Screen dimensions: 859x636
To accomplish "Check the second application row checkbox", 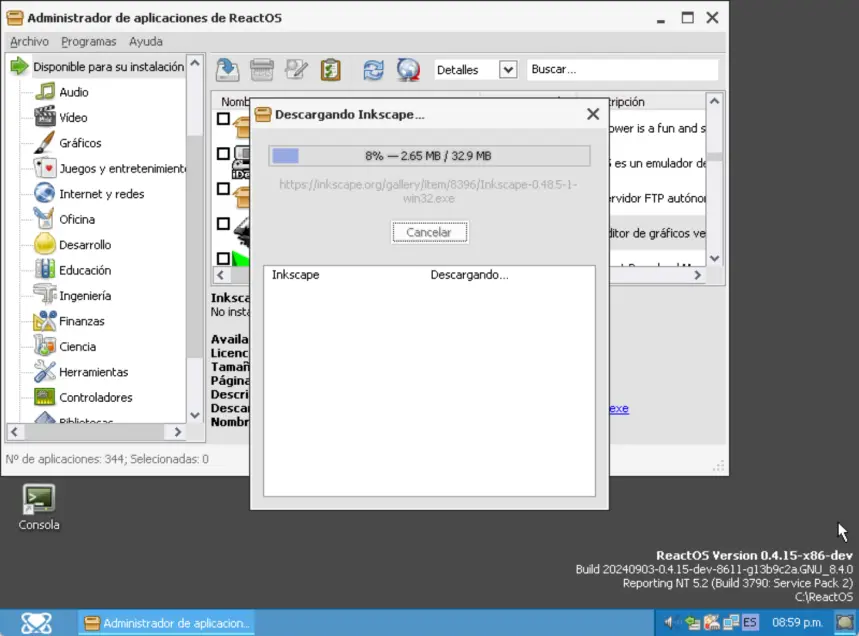I will point(223,153).
